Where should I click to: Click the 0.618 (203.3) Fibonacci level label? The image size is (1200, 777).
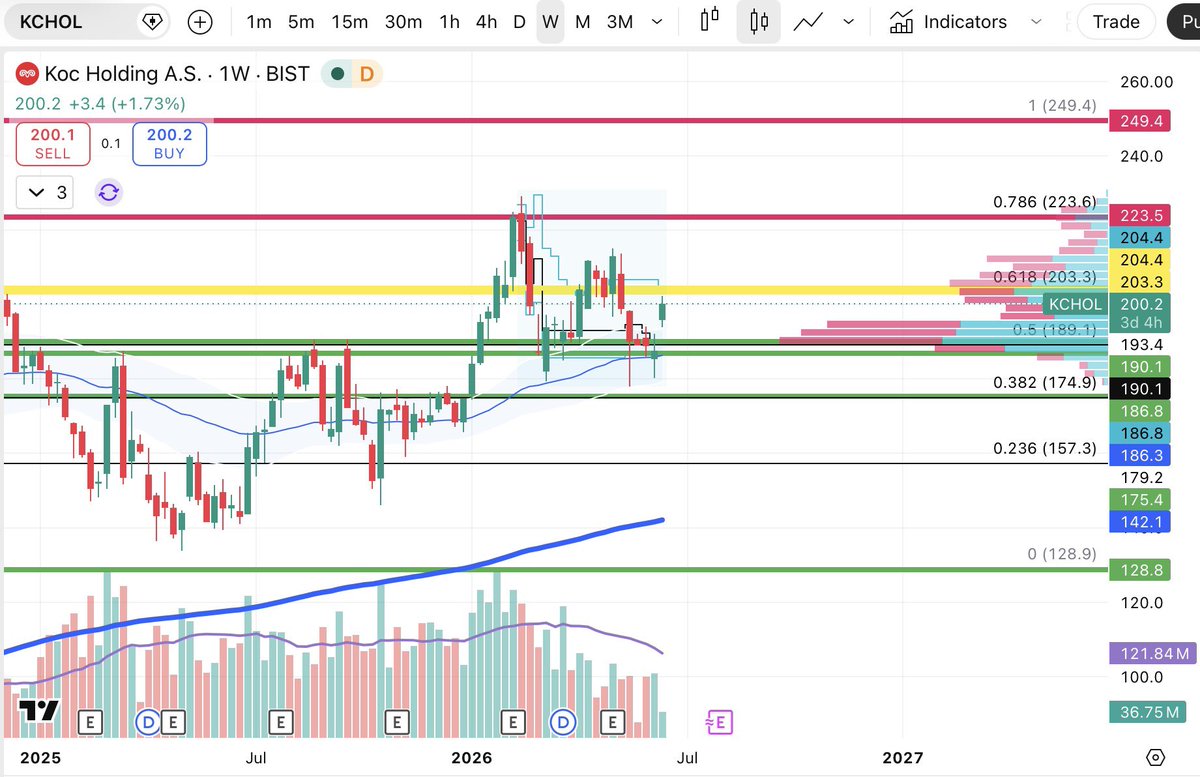[x=1045, y=277]
